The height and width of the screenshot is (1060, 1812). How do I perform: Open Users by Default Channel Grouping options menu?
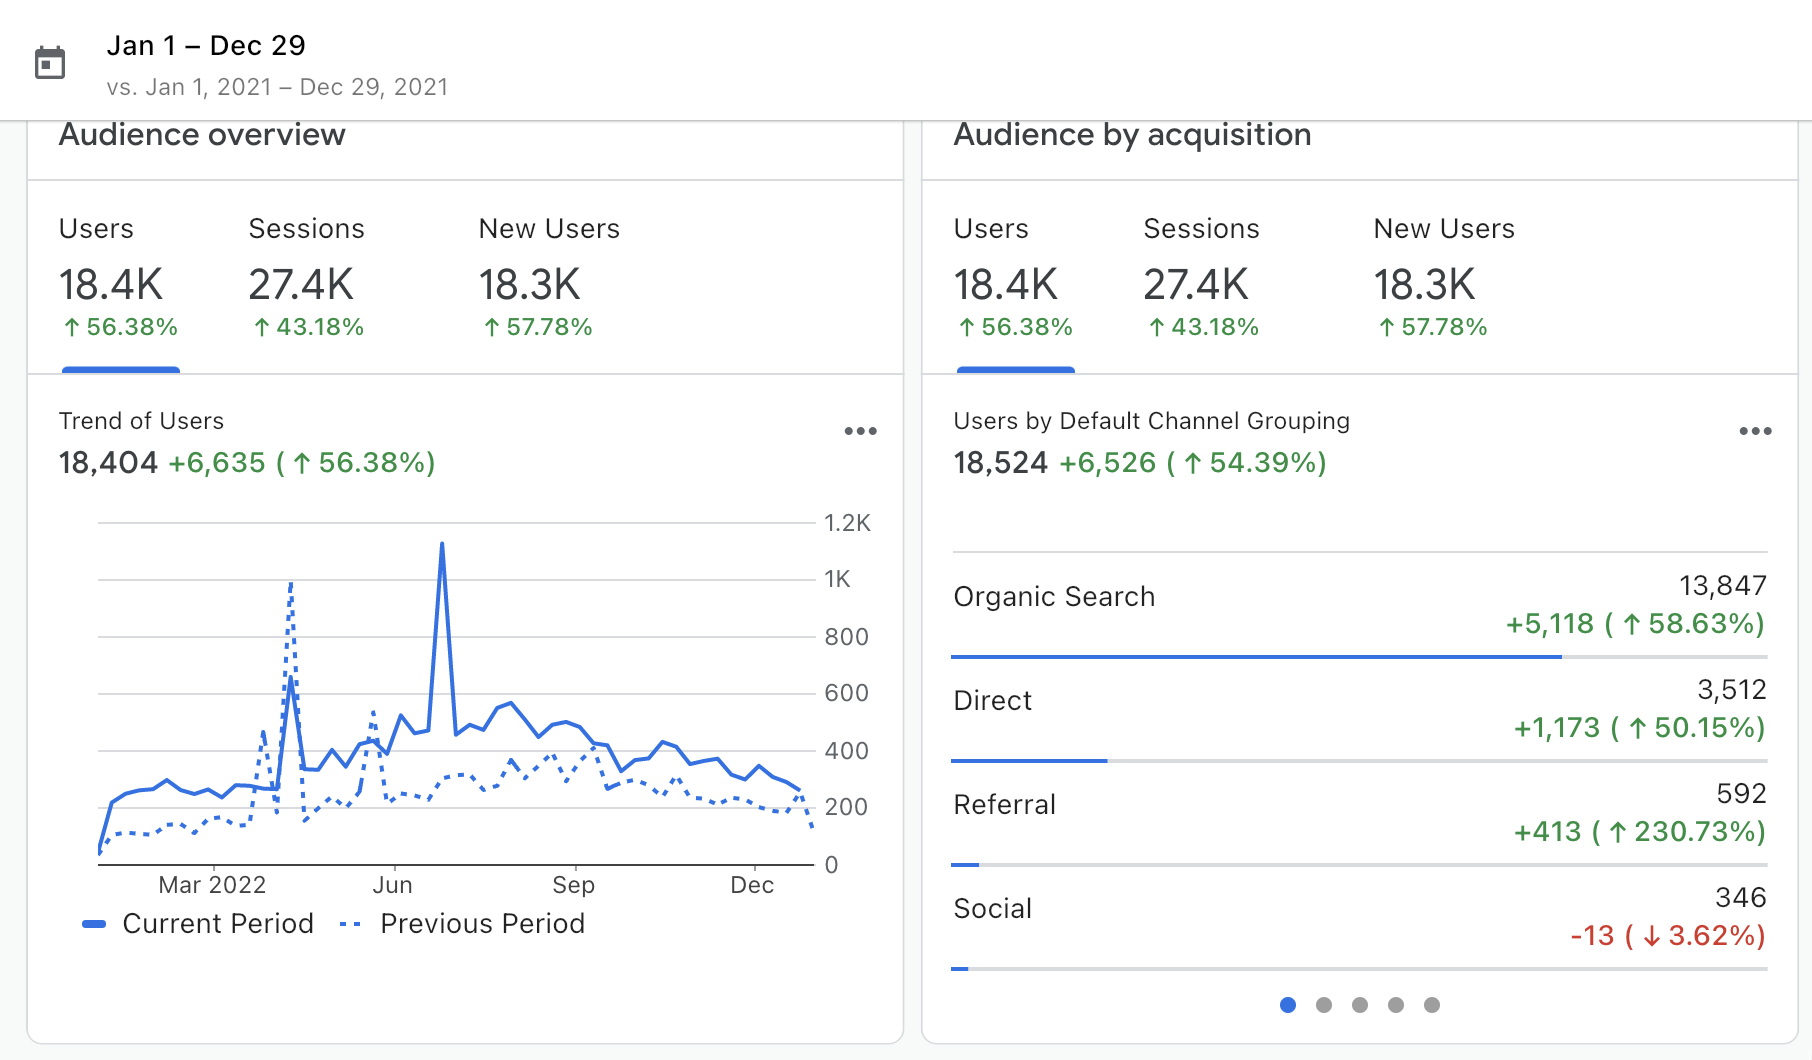coord(1755,431)
